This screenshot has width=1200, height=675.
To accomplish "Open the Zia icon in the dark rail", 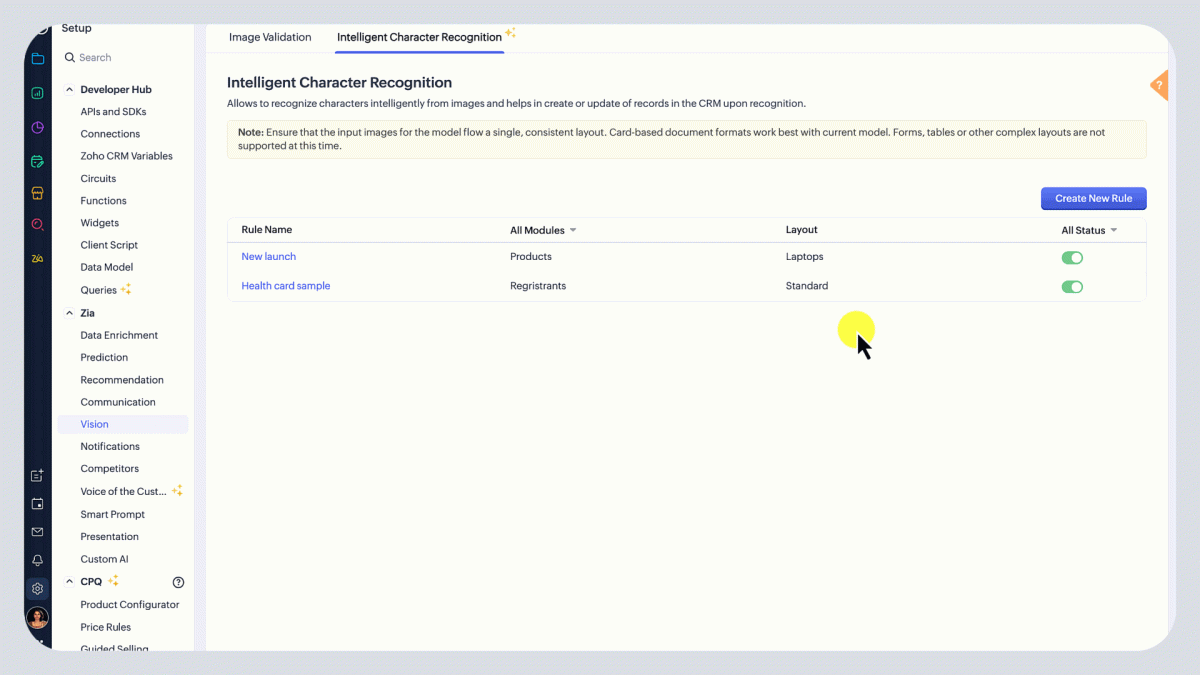I will click(37, 258).
